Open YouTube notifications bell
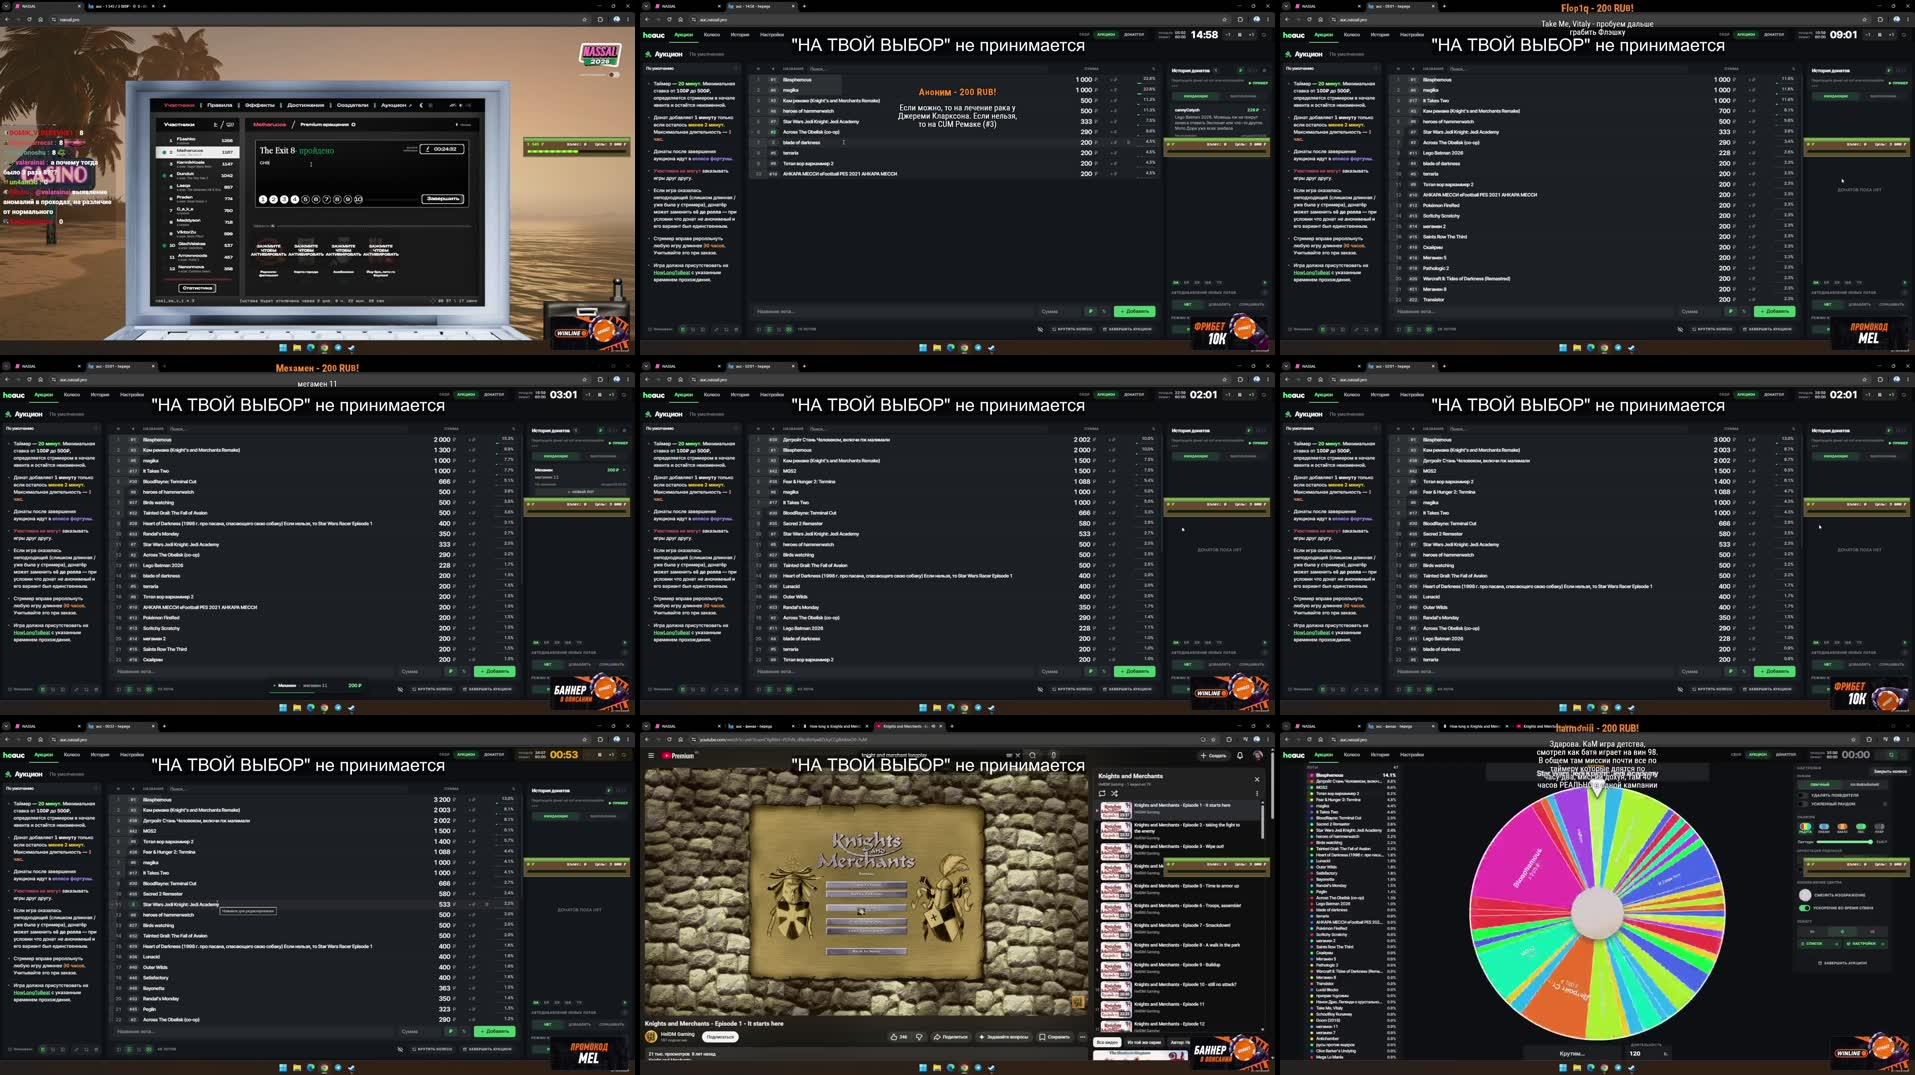 click(1240, 755)
